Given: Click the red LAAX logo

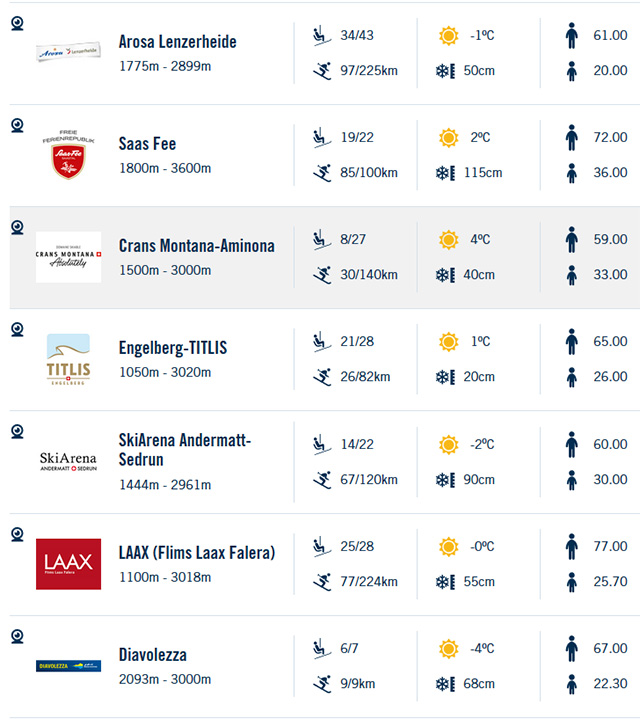Looking at the screenshot, I should (68, 564).
